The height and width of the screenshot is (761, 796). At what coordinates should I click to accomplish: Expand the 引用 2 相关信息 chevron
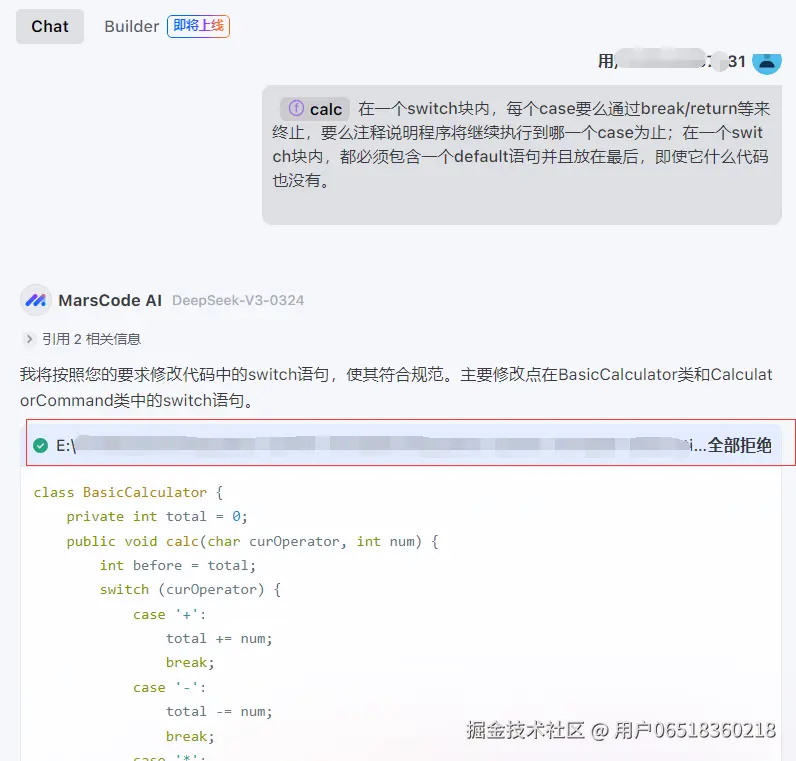click(x=29, y=339)
